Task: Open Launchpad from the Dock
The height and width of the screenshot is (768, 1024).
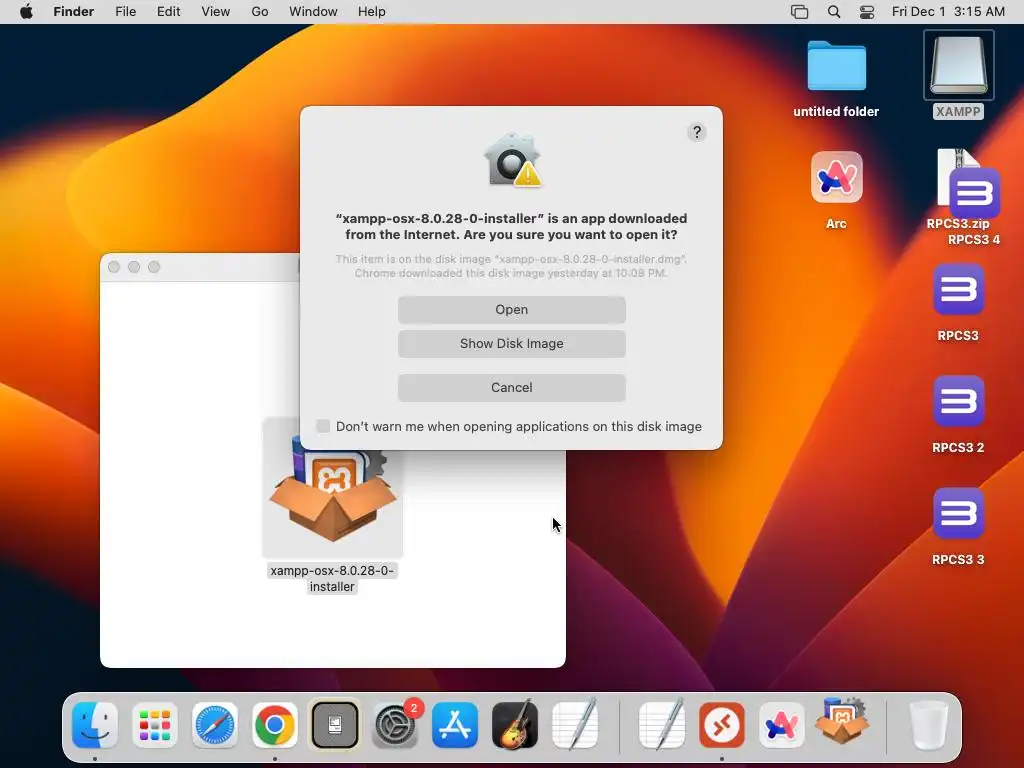Action: point(155,725)
